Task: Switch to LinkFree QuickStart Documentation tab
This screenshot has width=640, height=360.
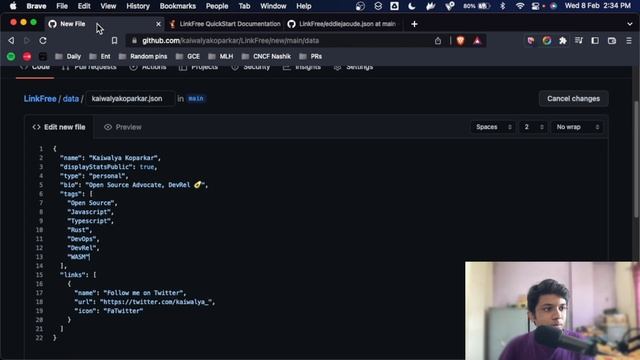Action: click(x=226, y=24)
